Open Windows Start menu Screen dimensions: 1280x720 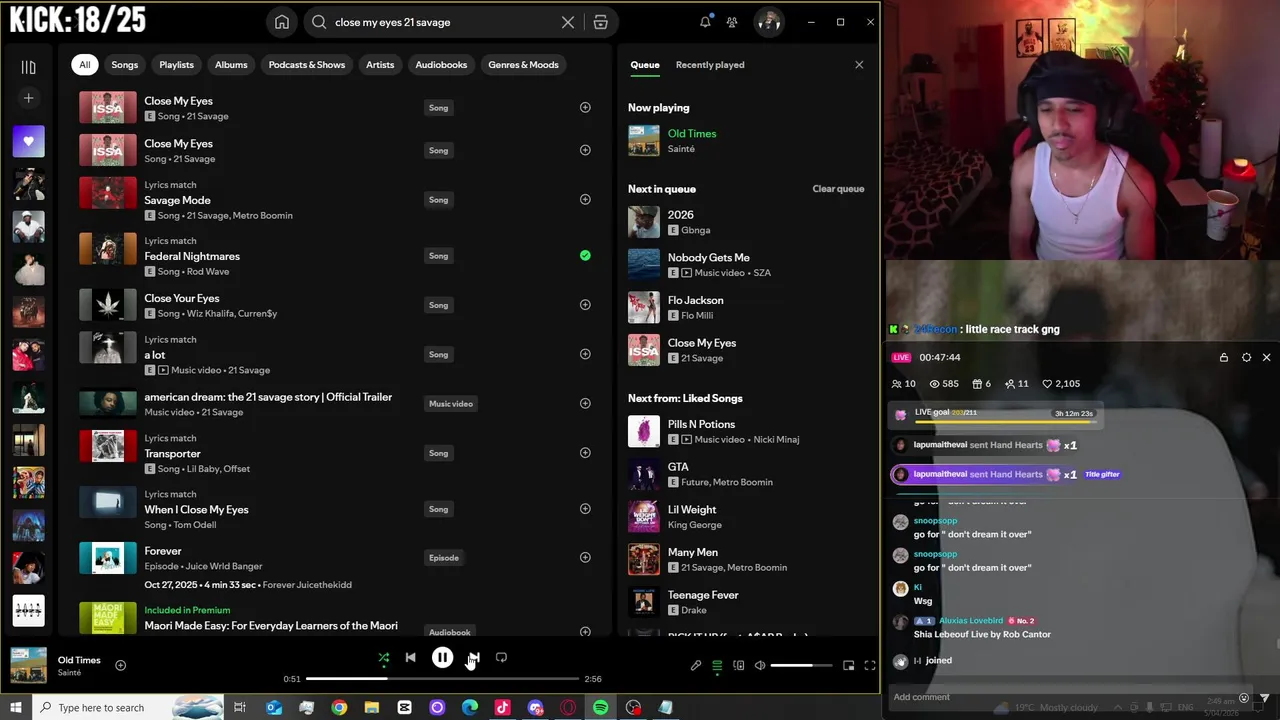pos(15,708)
